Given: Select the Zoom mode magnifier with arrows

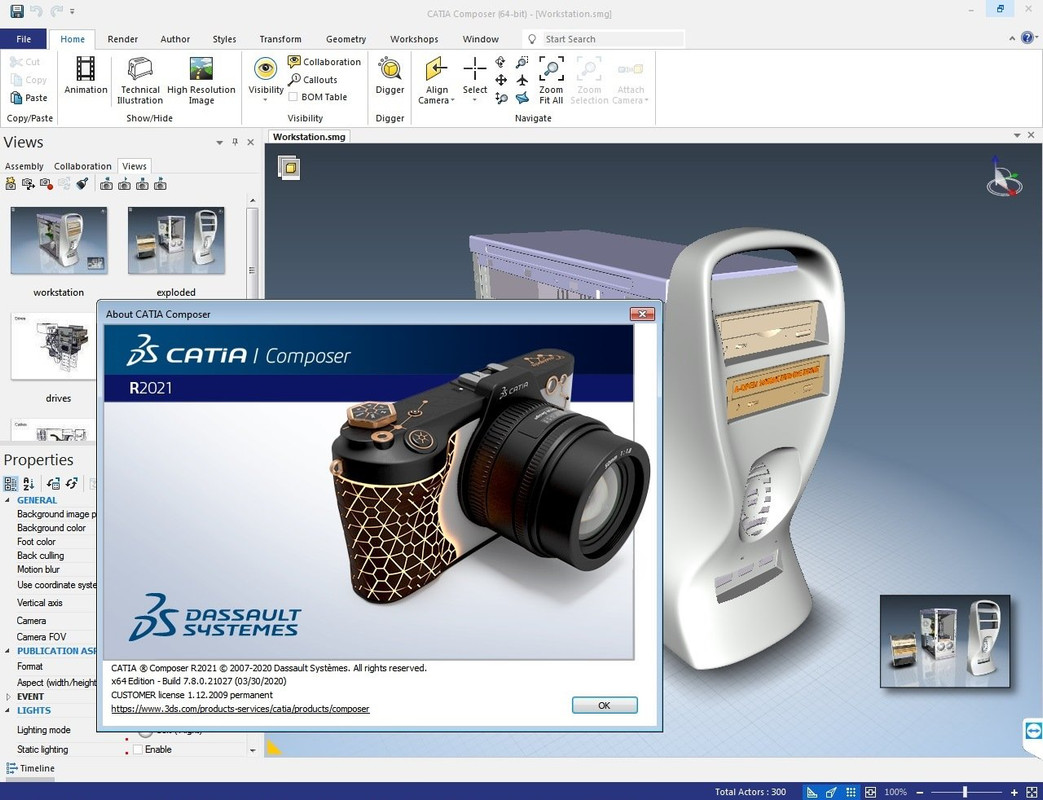Looking at the screenshot, I should 500,98.
